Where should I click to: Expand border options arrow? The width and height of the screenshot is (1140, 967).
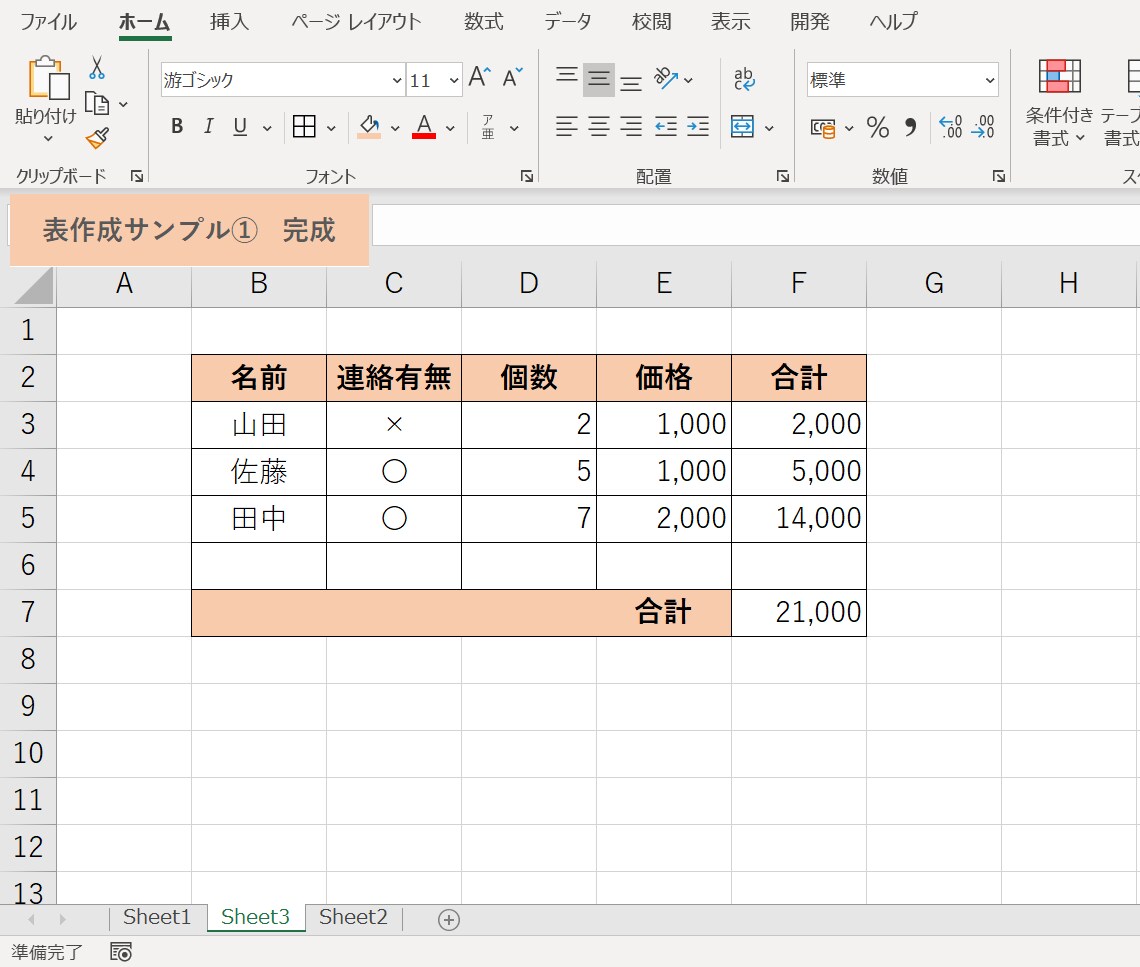pyautogui.click(x=331, y=128)
